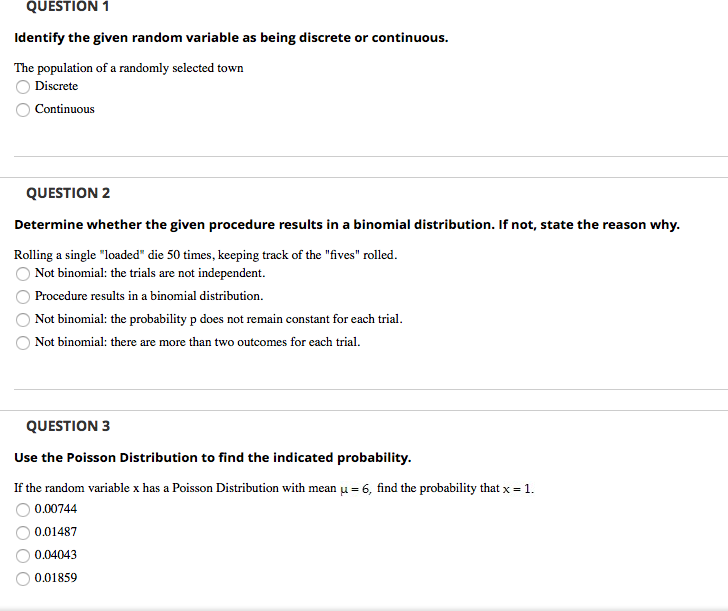Viewport: 728px width, 611px height.
Task: Pick answer 0.00744 for Question 3
Action: coord(23,510)
